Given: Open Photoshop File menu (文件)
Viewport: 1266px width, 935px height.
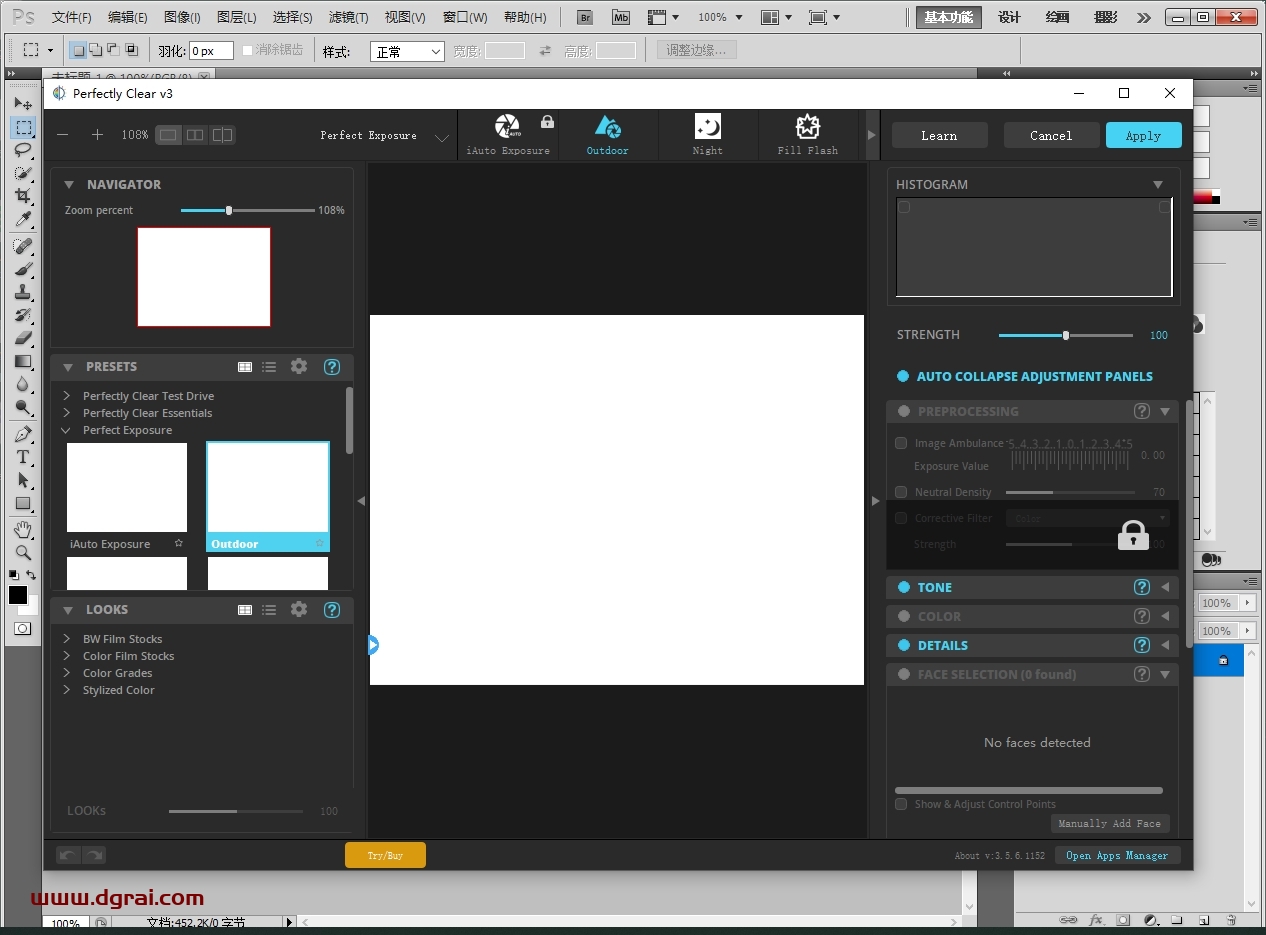Looking at the screenshot, I should point(71,17).
